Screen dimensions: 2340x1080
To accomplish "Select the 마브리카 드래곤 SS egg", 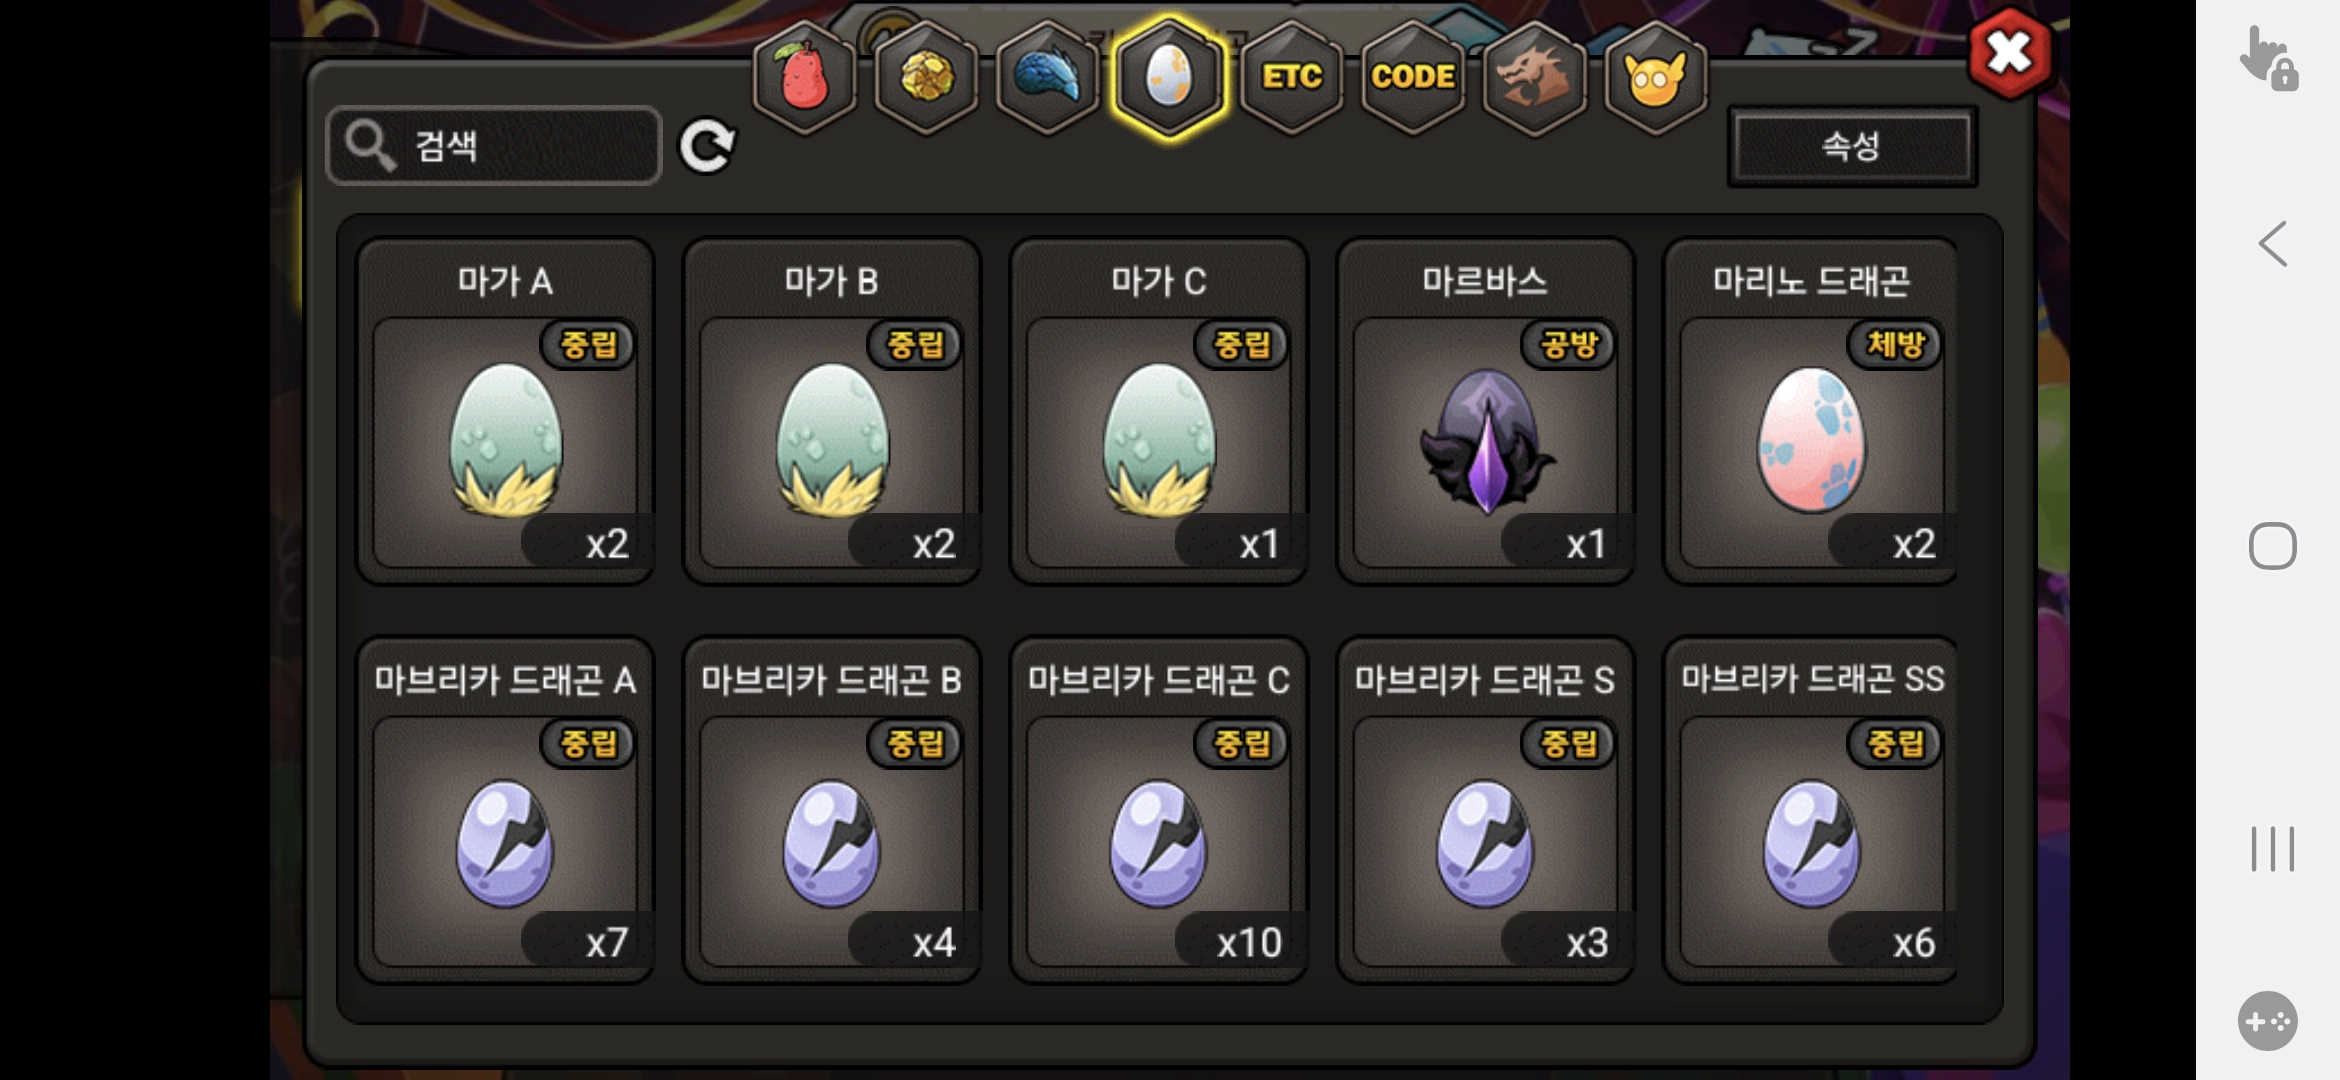I will [1811, 810].
